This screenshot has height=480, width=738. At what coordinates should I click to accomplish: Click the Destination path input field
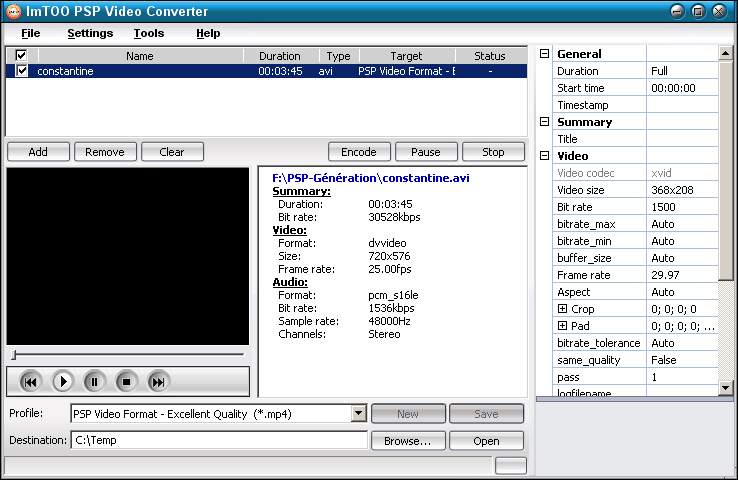(219, 440)
